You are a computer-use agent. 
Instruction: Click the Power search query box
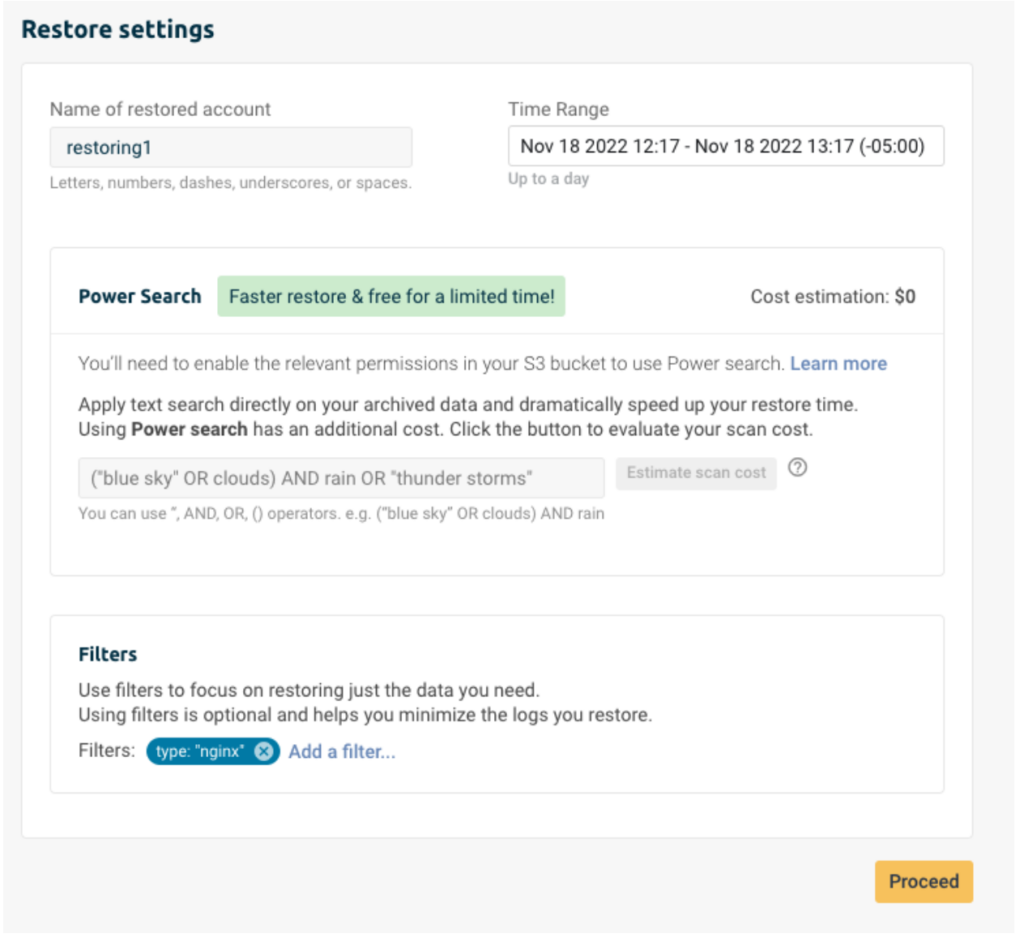tap(341, 478)
